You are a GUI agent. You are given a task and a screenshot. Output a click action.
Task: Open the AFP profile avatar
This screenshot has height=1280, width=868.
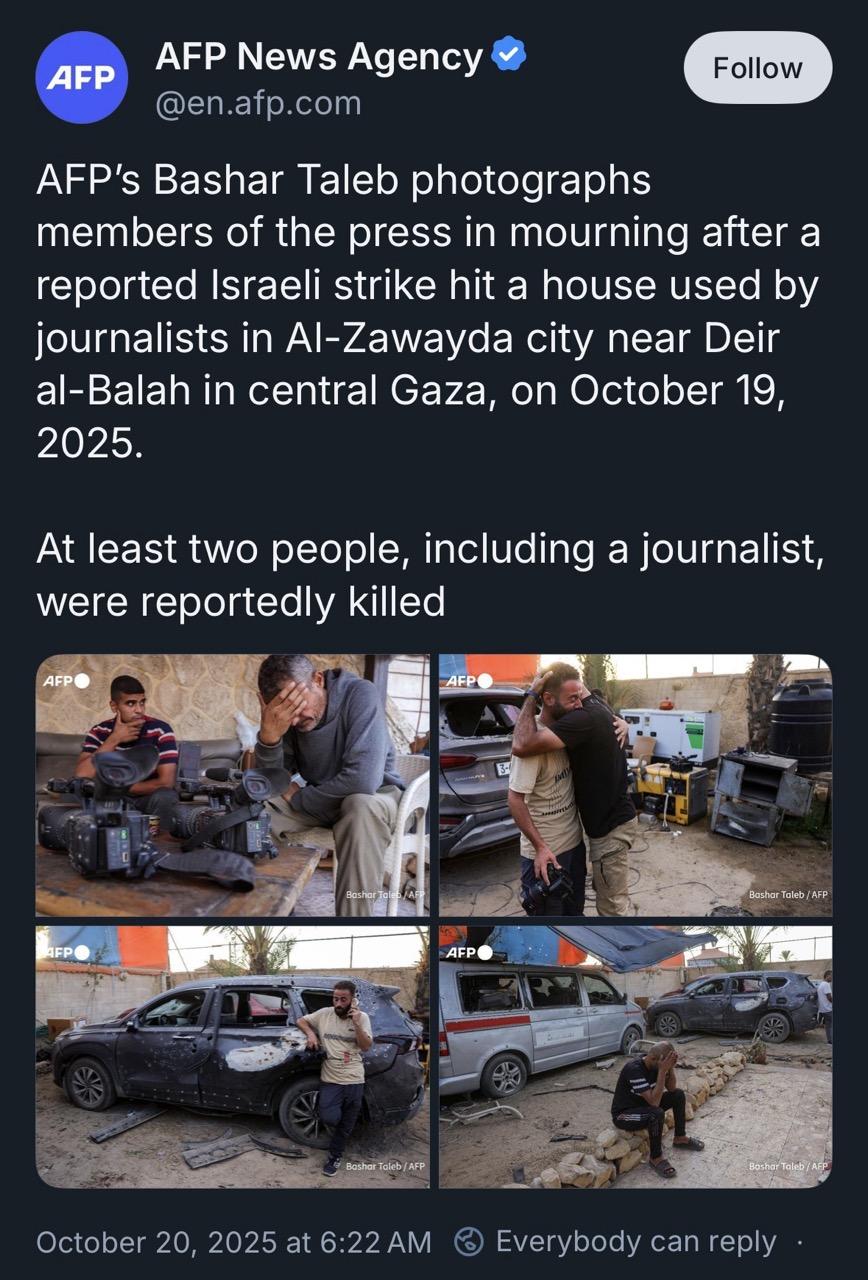(x=82, y=77)
